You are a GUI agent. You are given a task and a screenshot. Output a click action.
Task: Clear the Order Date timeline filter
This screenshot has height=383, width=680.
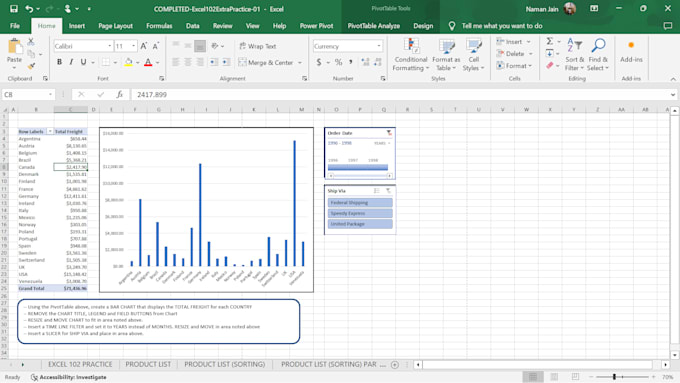click(389, 133)
